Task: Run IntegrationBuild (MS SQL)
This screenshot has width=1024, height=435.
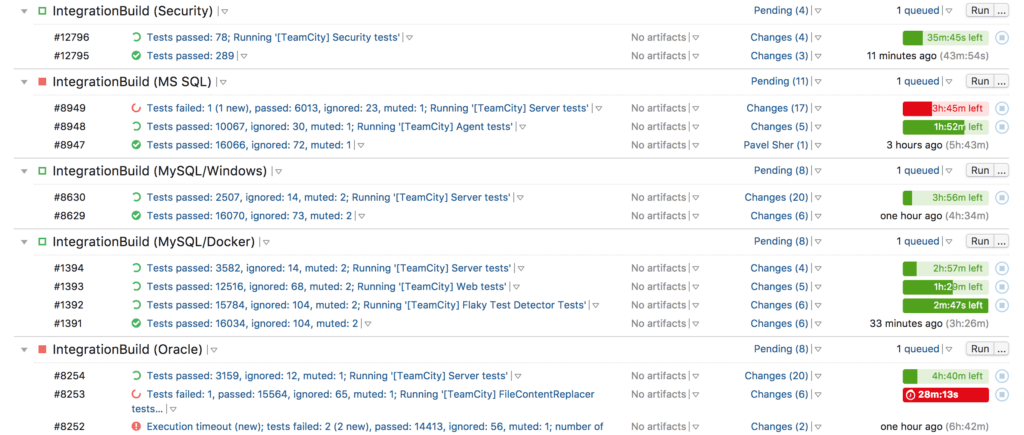Action: 980,82
